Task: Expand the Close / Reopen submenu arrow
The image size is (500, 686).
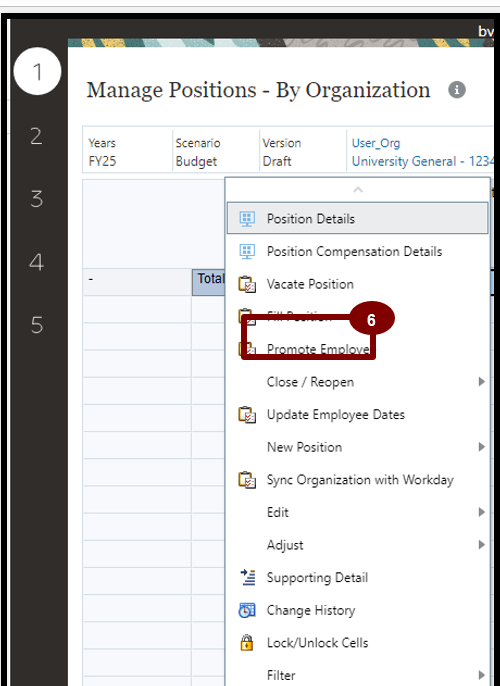Action: pos(481,382)
